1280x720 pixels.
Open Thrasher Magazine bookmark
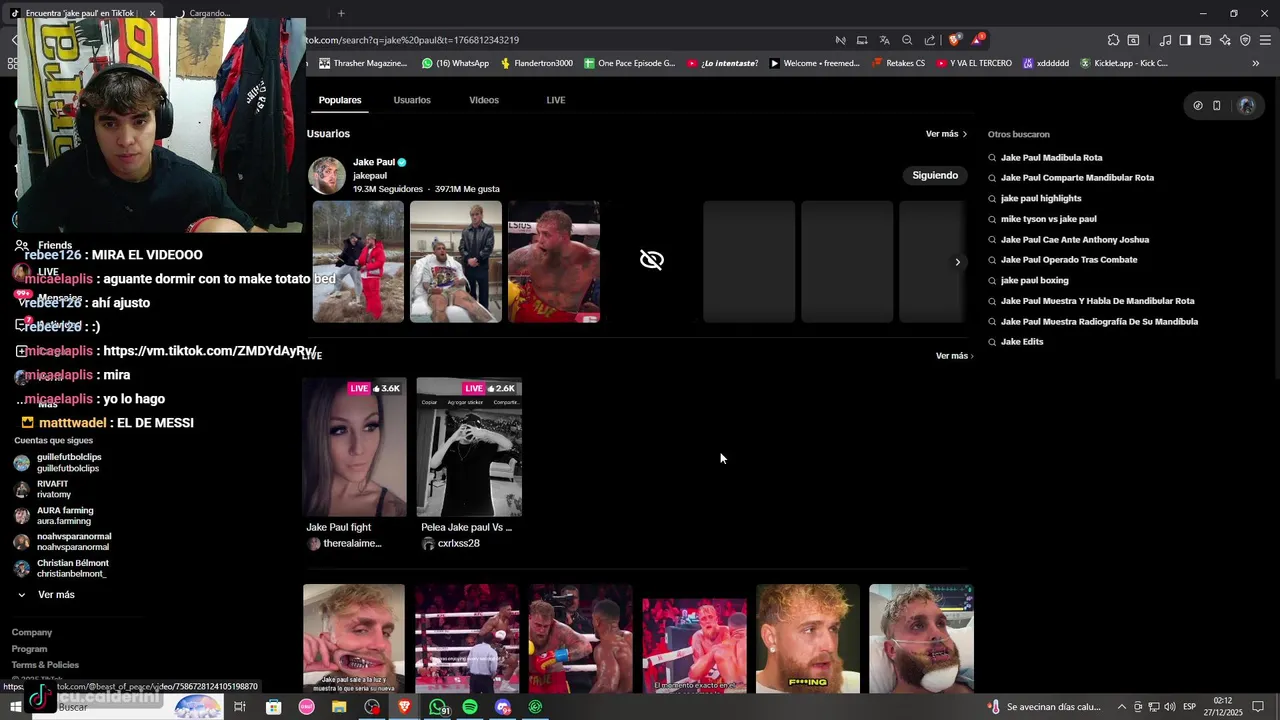click(363, 63)
